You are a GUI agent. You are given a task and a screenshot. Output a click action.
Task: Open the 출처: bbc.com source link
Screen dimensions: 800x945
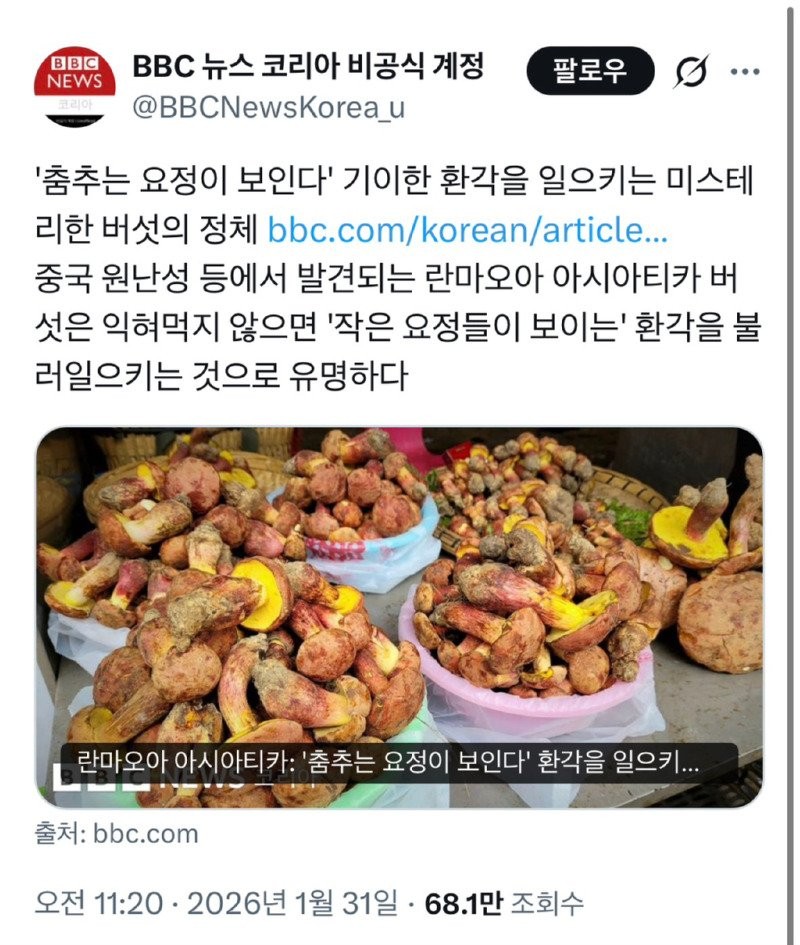tap(116, 834)
